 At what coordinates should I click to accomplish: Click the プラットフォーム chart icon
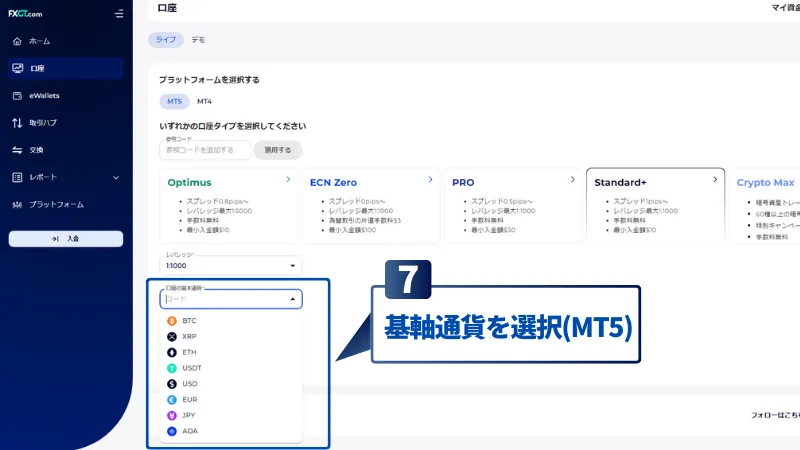[x=17, y=205]
